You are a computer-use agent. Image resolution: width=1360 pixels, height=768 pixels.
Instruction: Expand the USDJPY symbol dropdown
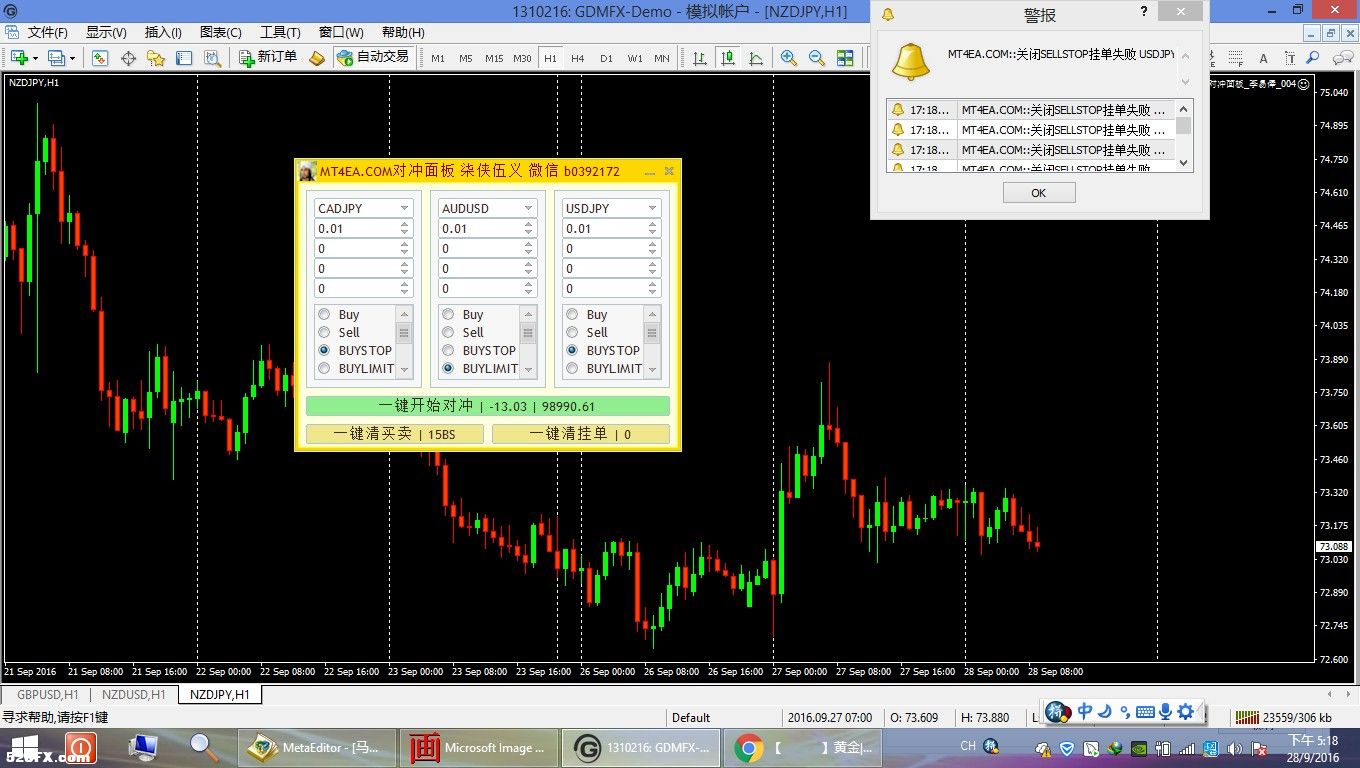[x=652, y=208]
